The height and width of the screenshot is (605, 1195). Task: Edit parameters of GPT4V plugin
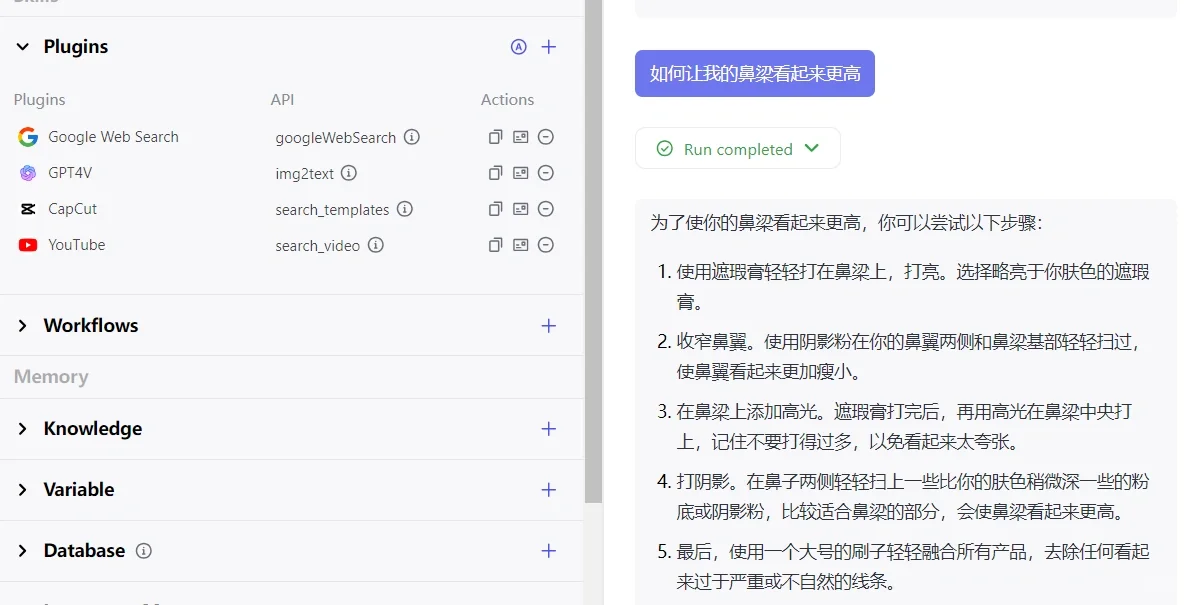click(x=521, y=173)
